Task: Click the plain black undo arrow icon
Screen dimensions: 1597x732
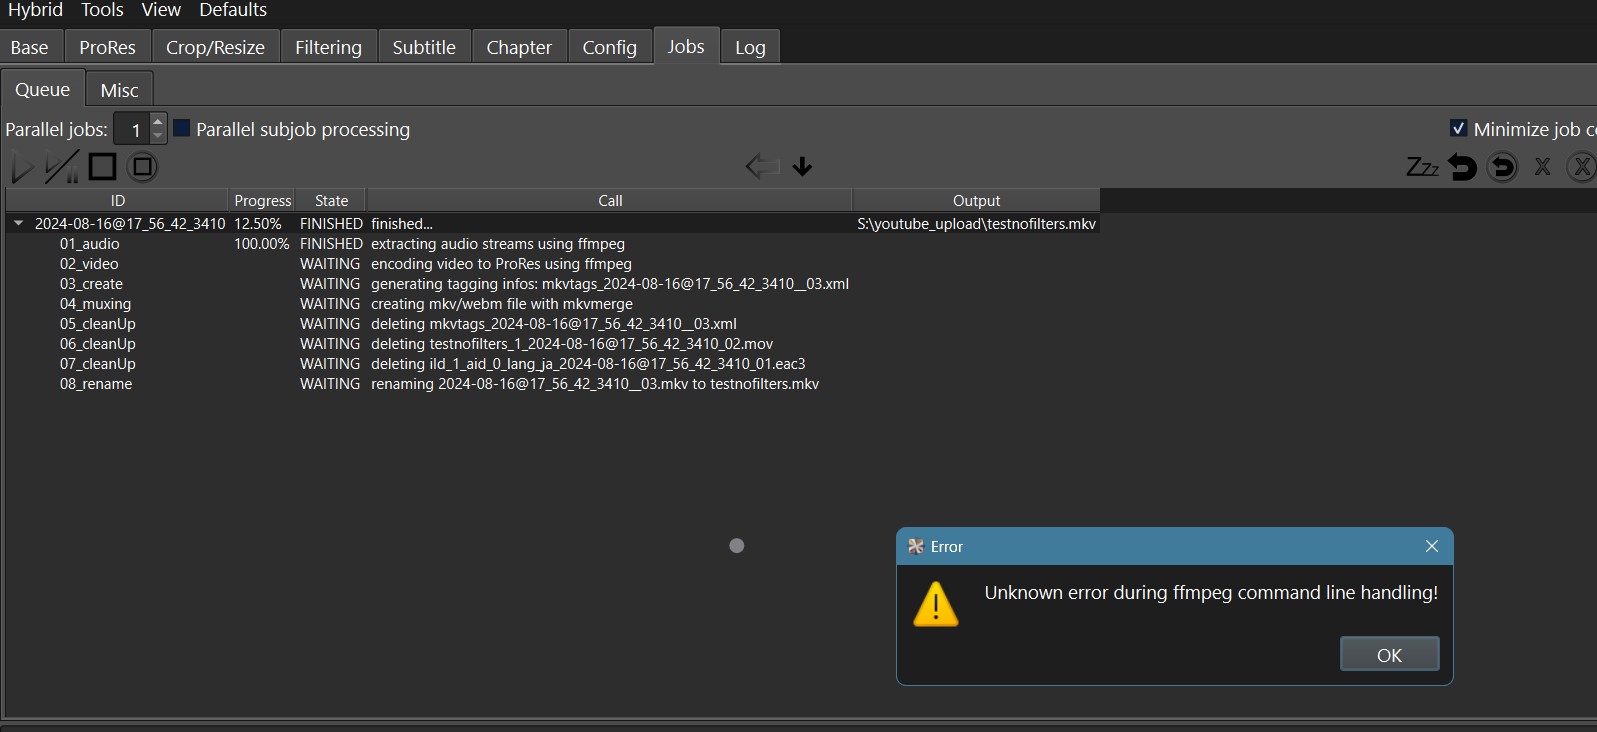Action: point(1462,167)
